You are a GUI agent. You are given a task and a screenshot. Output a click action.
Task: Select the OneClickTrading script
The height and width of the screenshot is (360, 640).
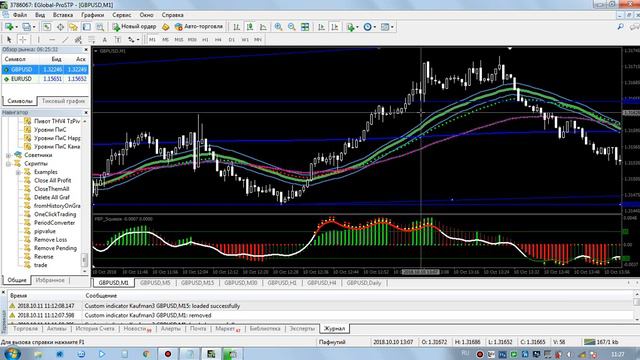point(55,214)
